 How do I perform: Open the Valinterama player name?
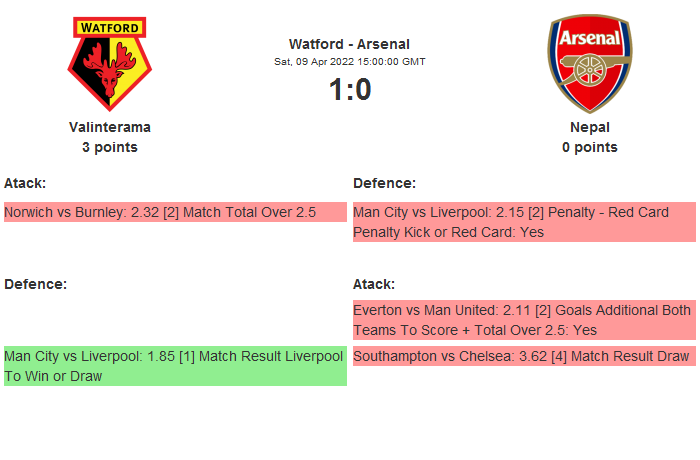pyautogui.click(x=110, y=127)
